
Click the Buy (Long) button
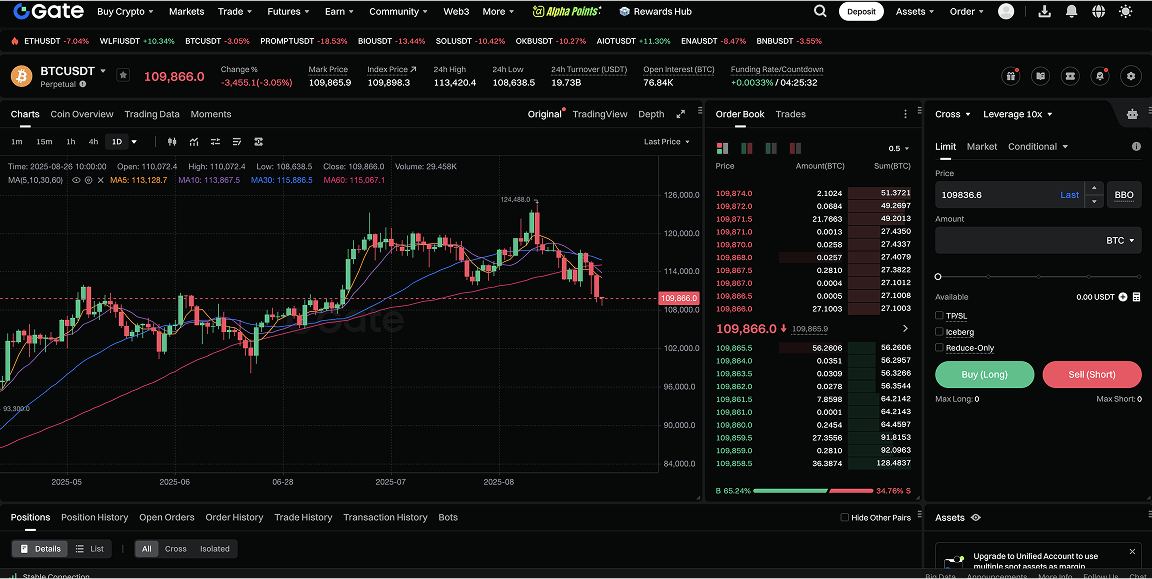(984, 374)
